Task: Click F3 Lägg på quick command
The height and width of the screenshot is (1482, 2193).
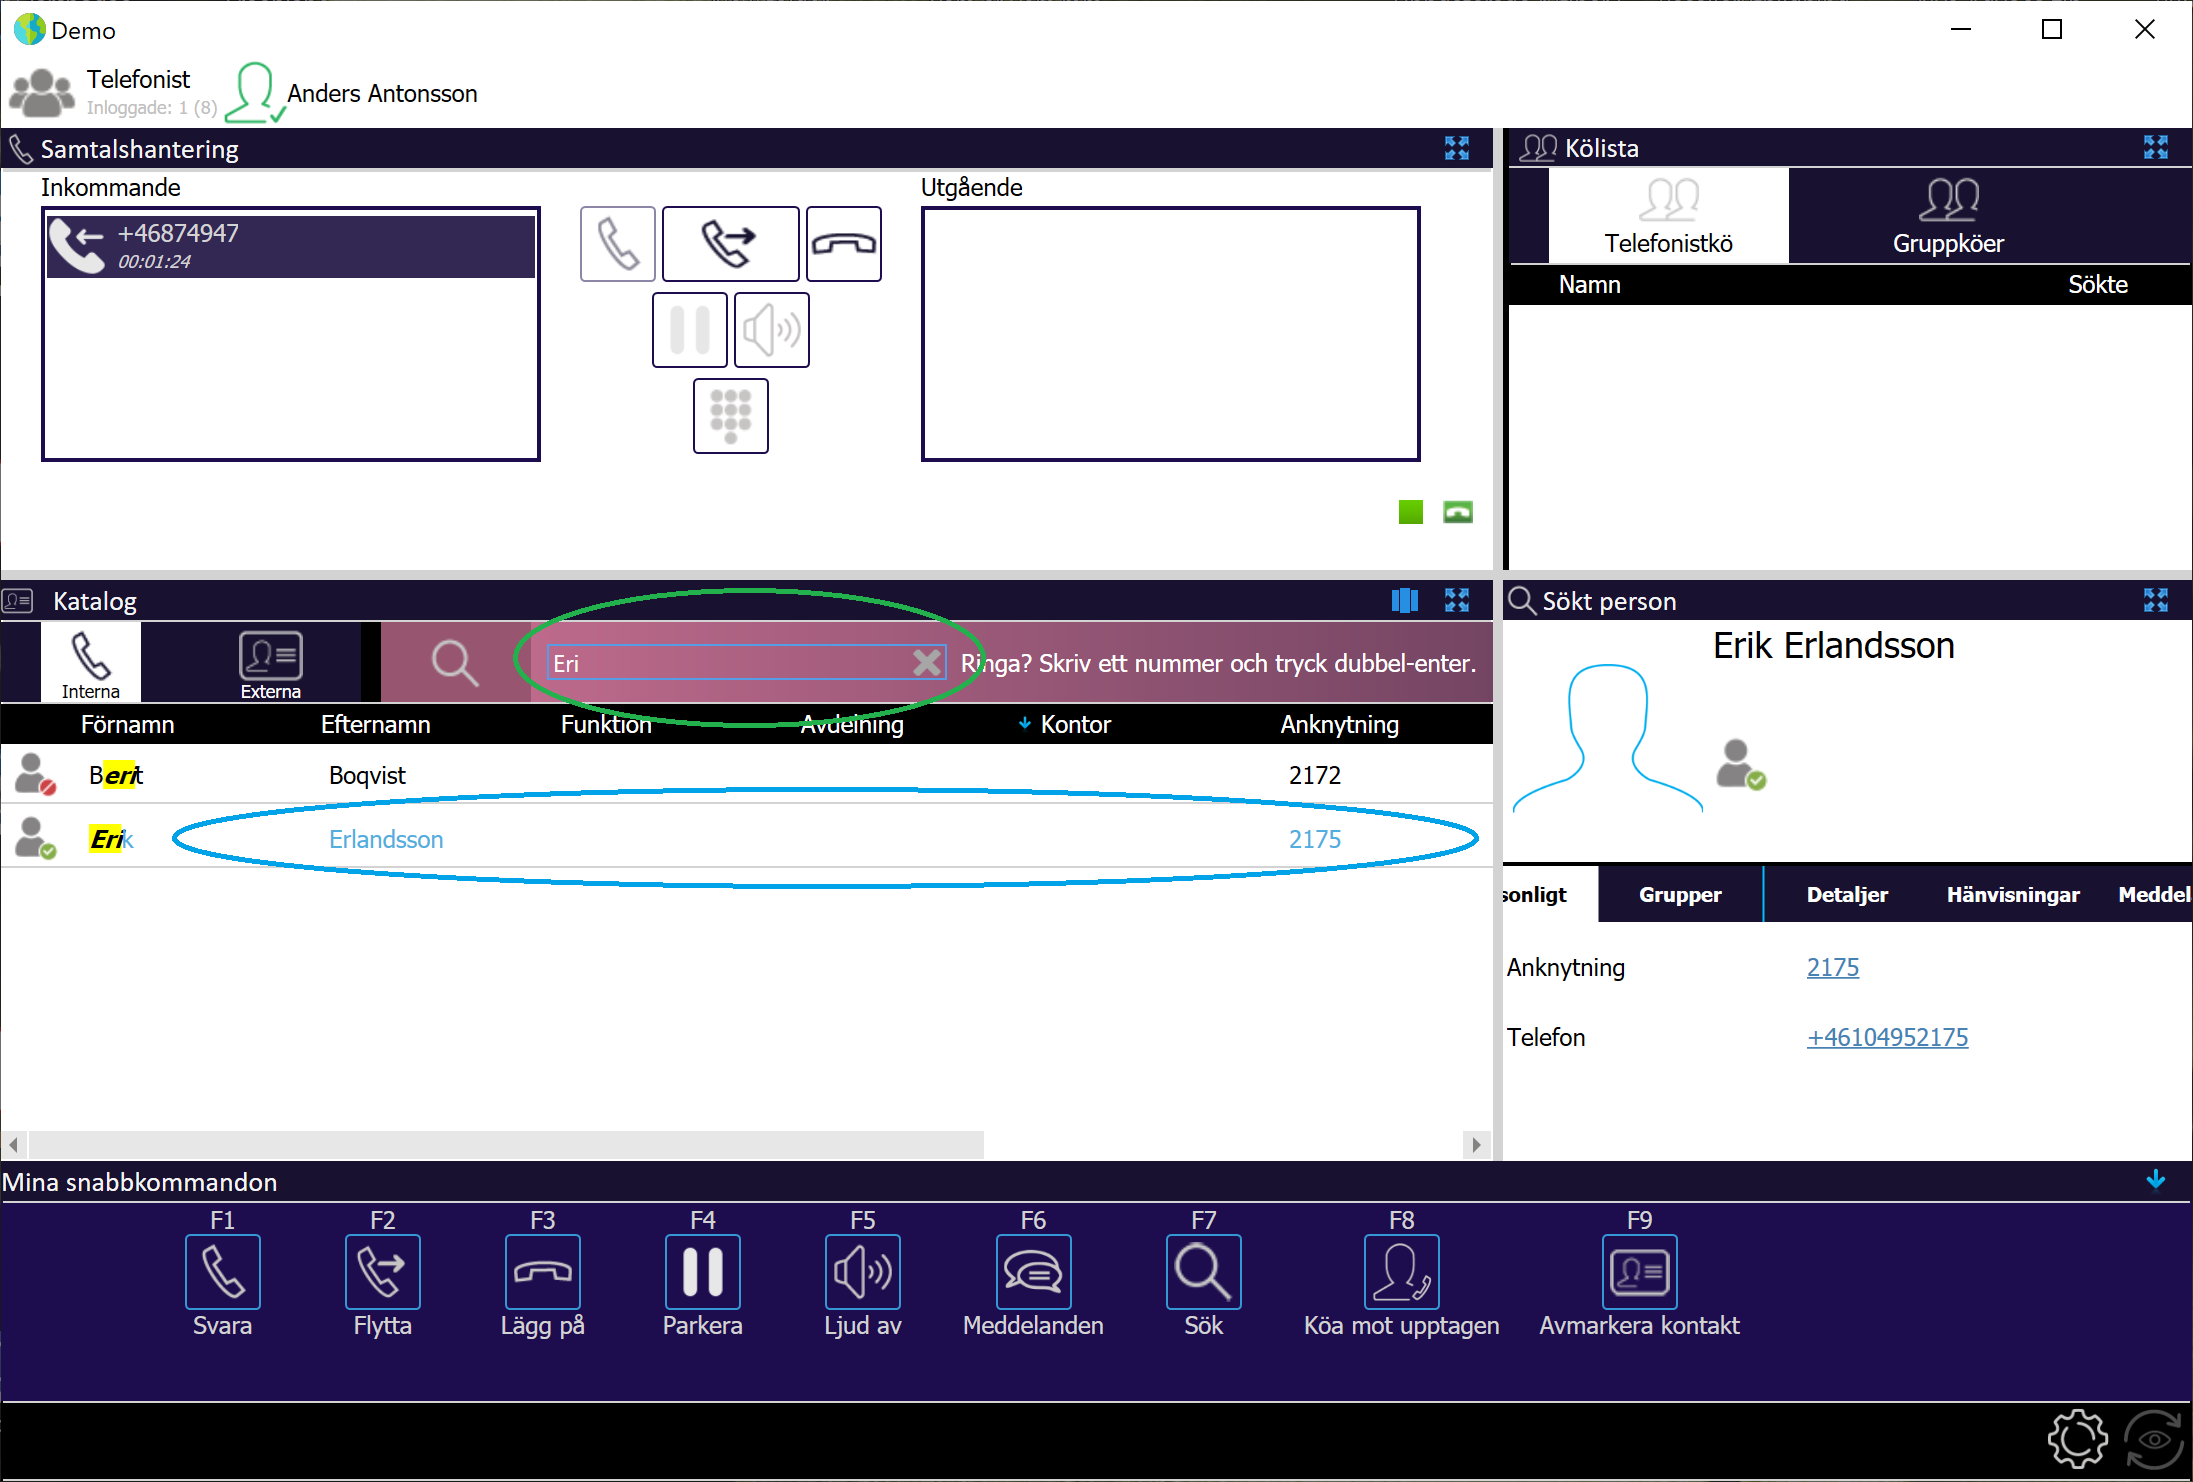Action: (542, 1271)
